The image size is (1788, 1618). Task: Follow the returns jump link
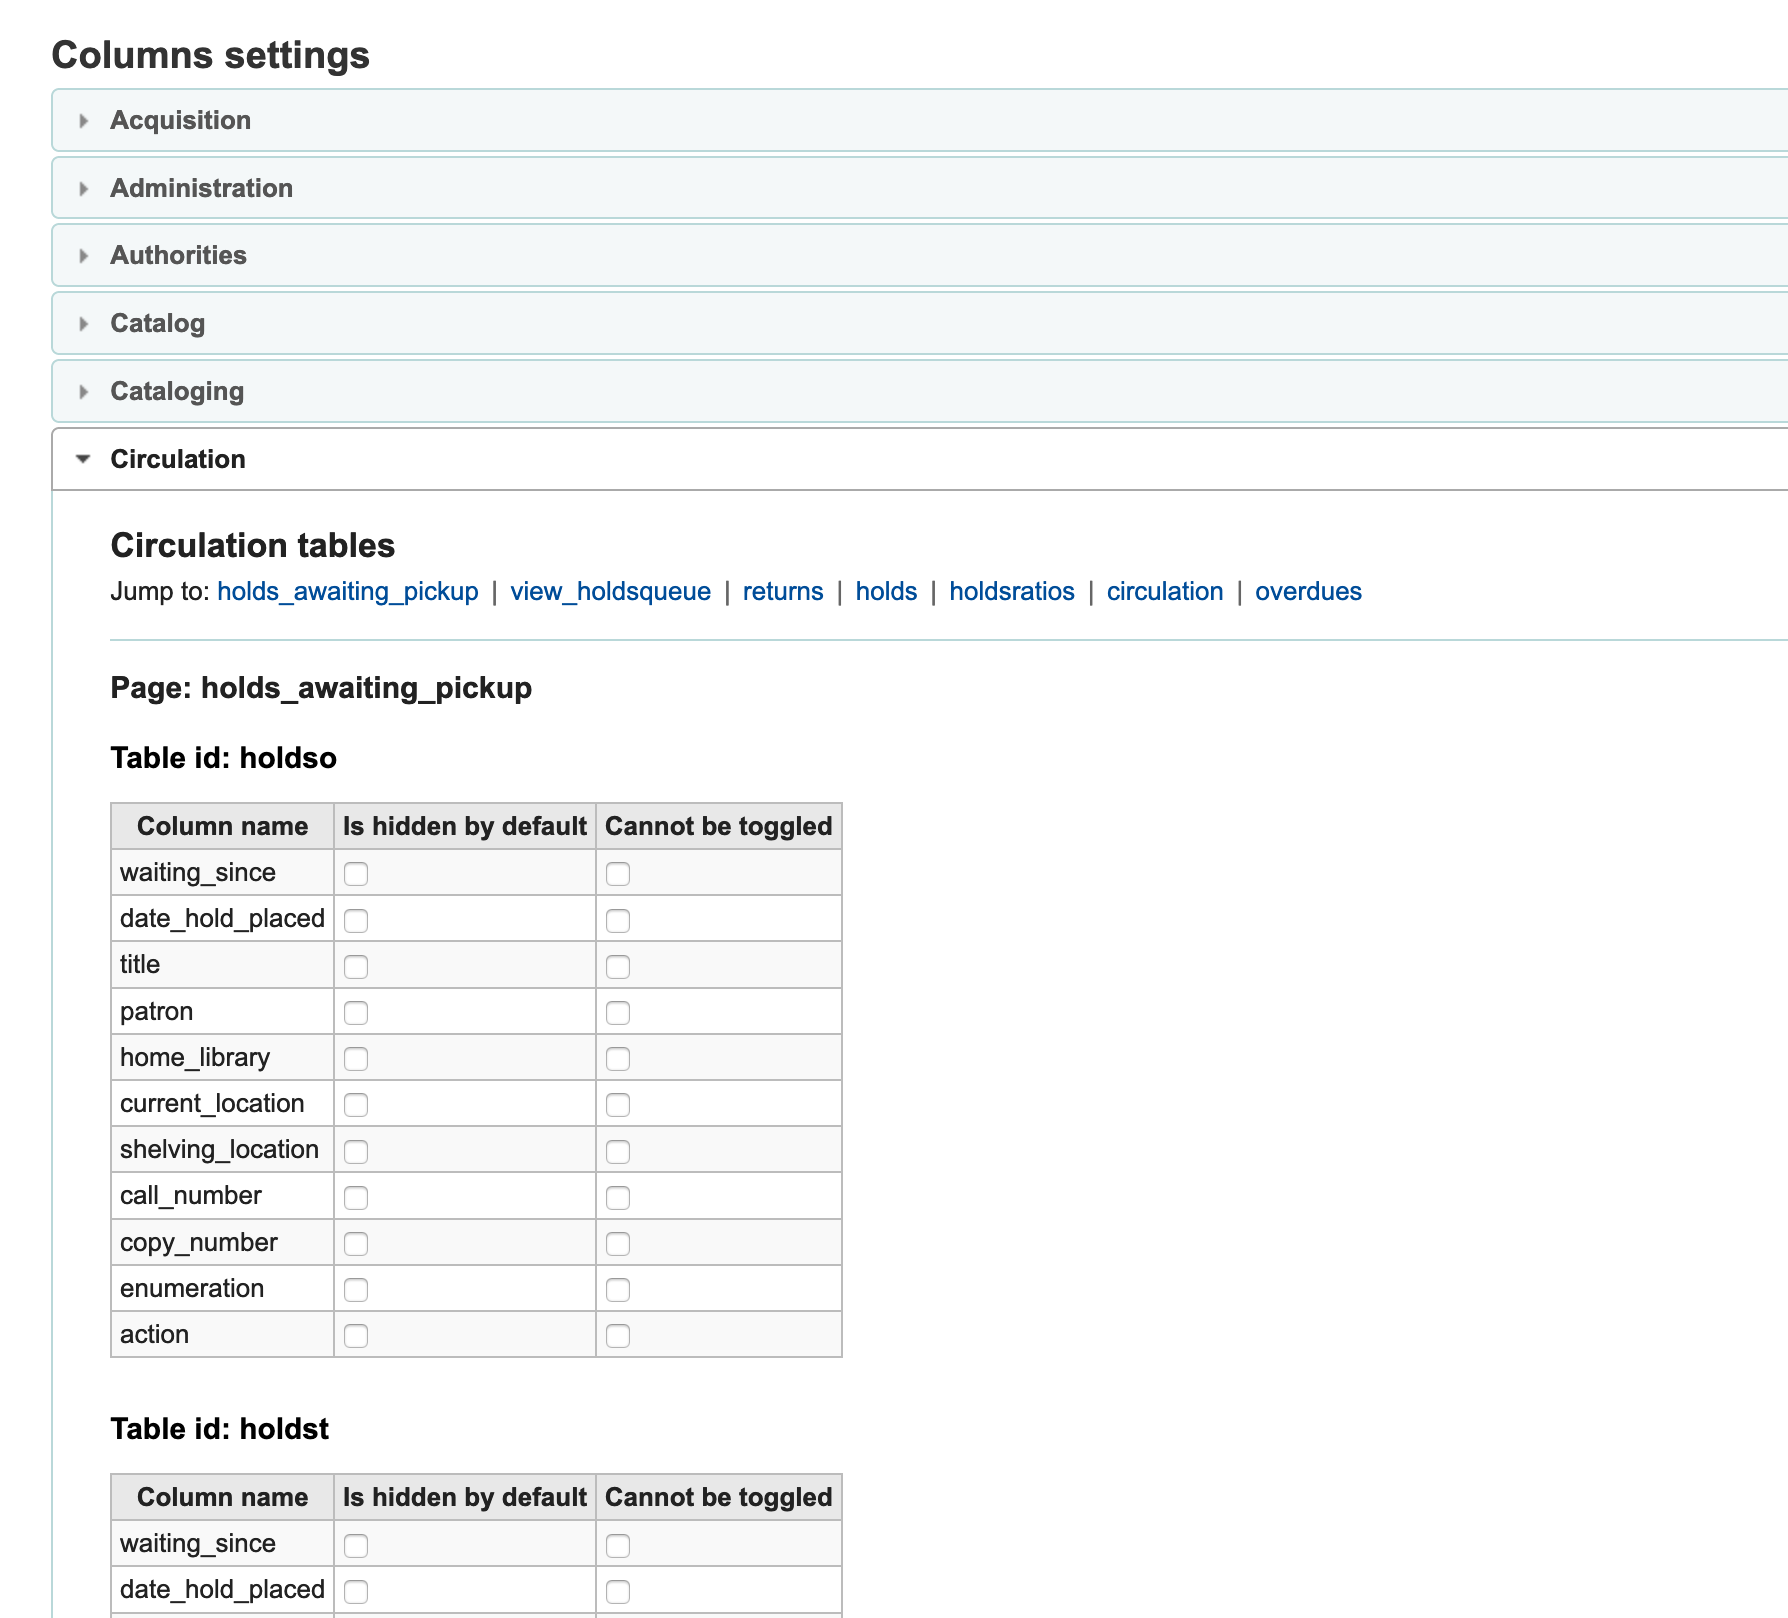pos(782,591)
